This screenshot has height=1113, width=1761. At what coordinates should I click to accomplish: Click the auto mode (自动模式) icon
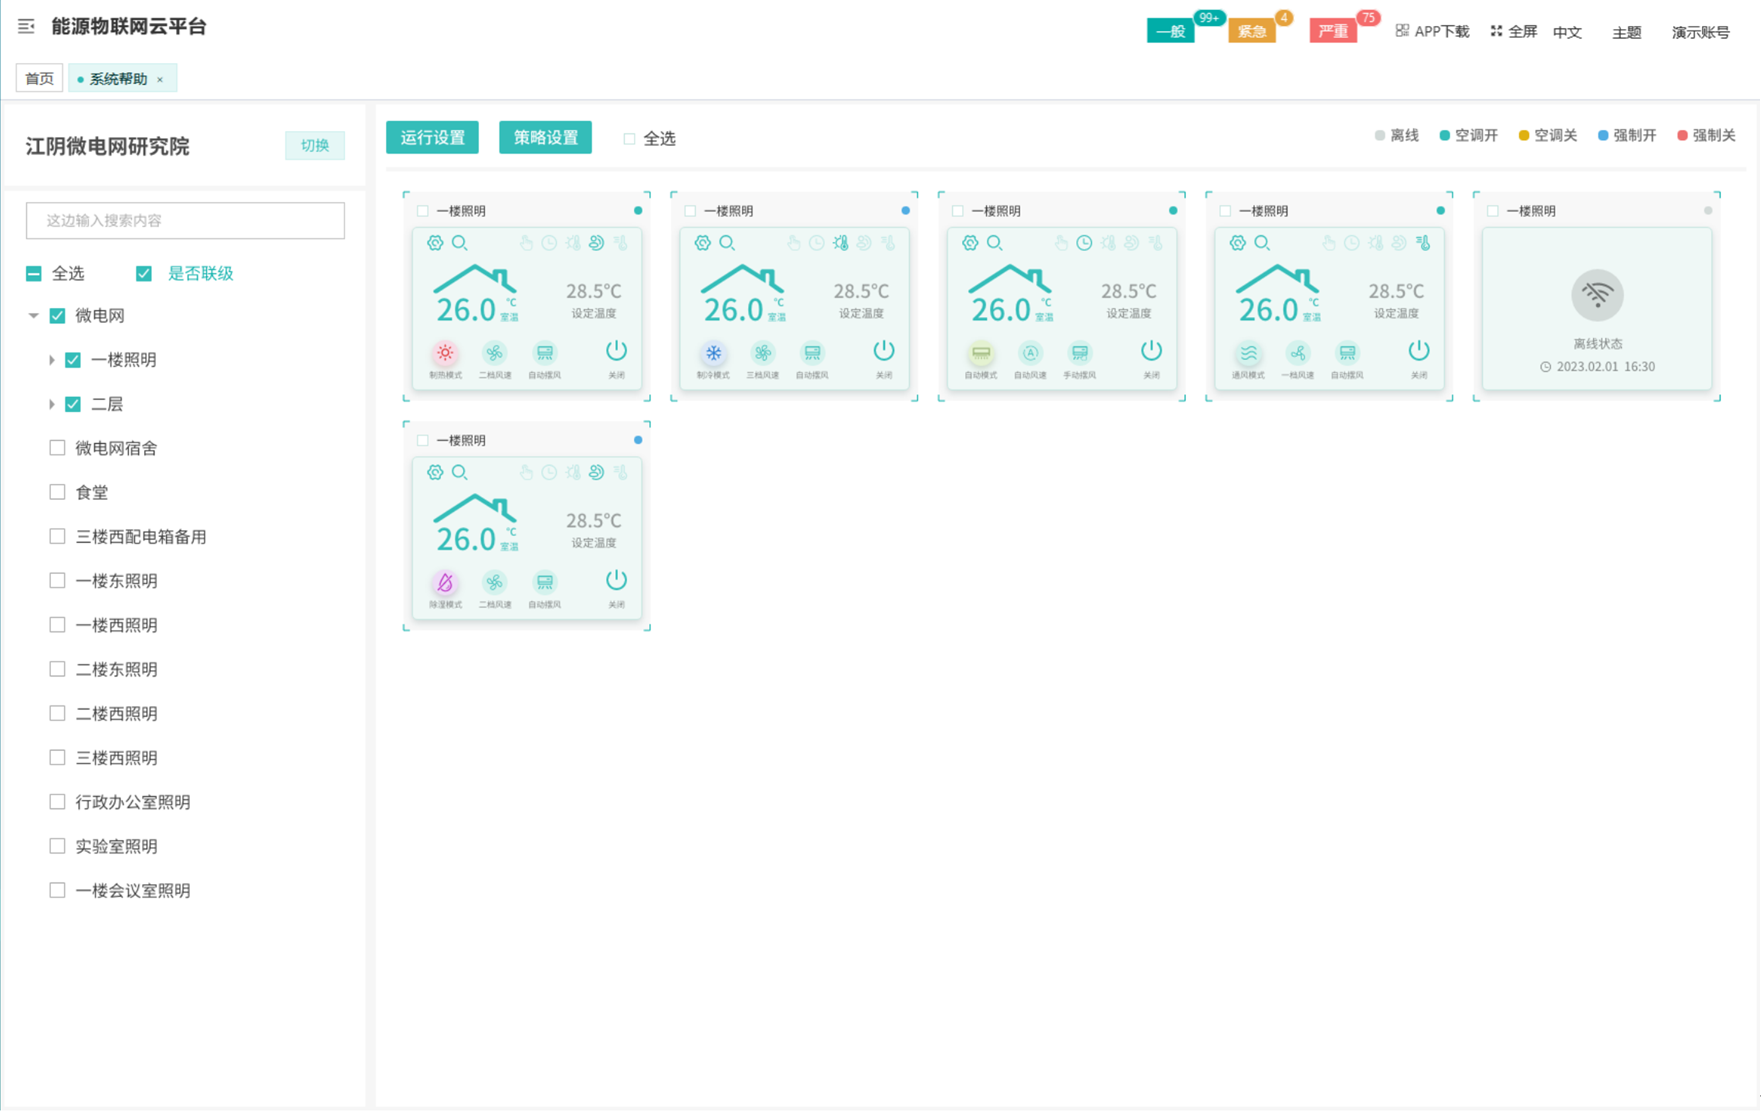pyautogui.click(x=981, y=353)
